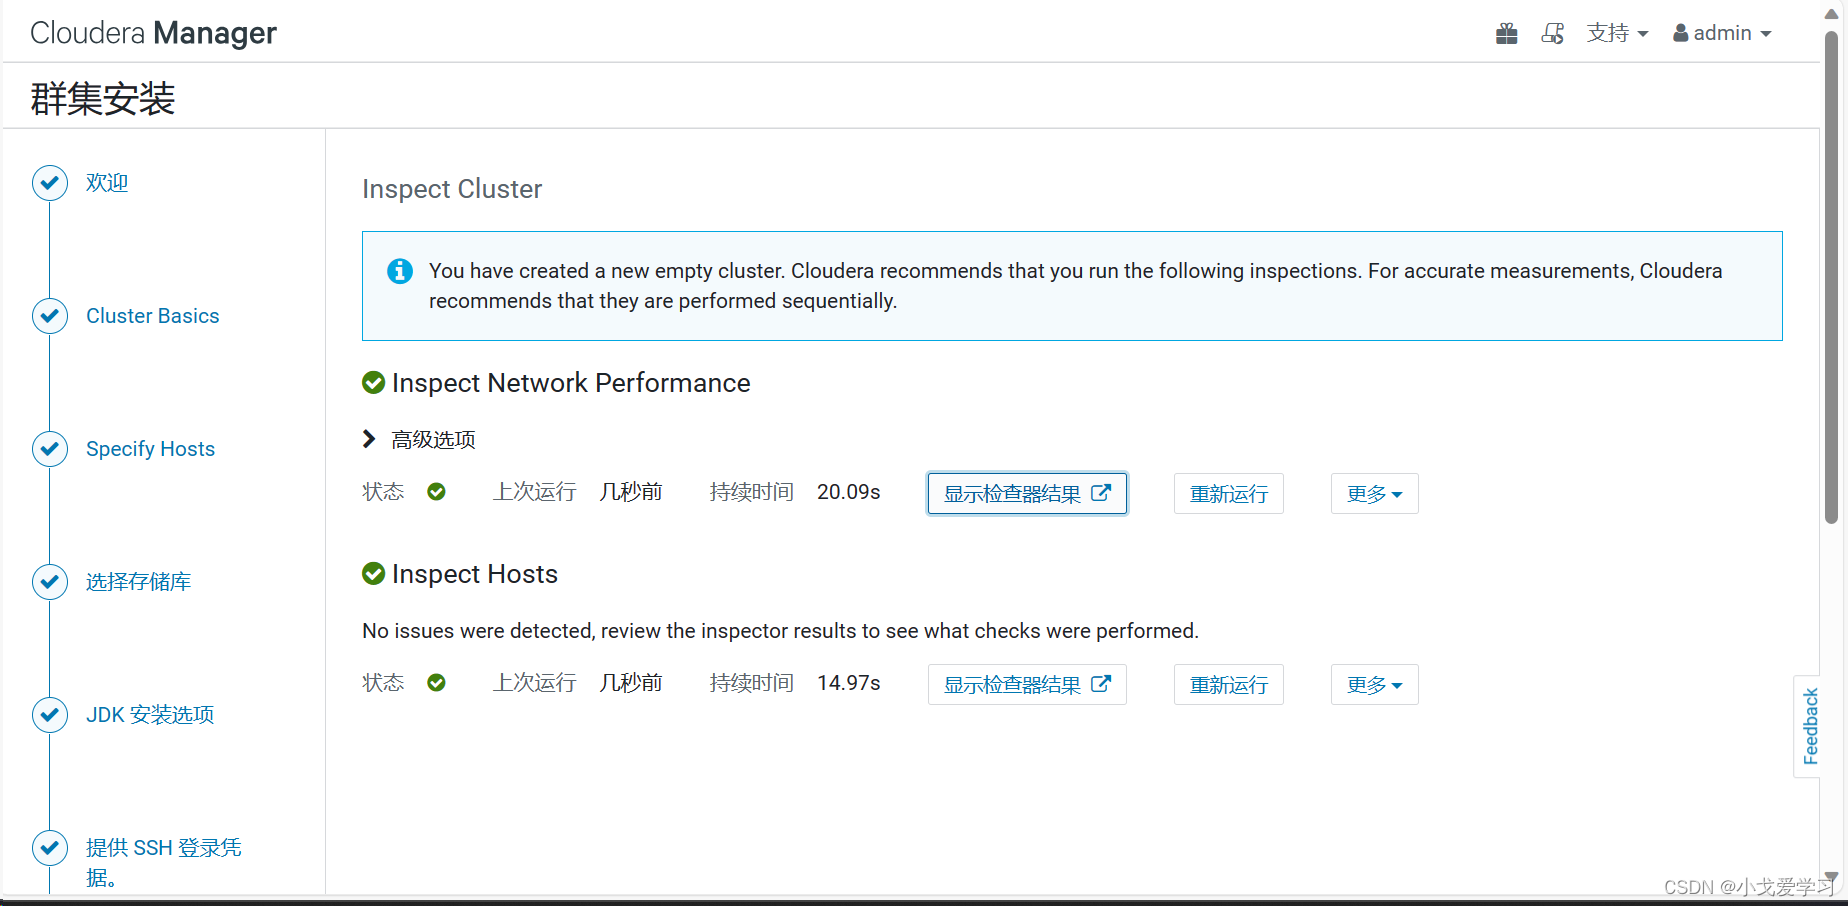Viewport: 1848px width, 906px height.
Task: Click the scrollbar up arrow
Action: [x=1832, y=13]
